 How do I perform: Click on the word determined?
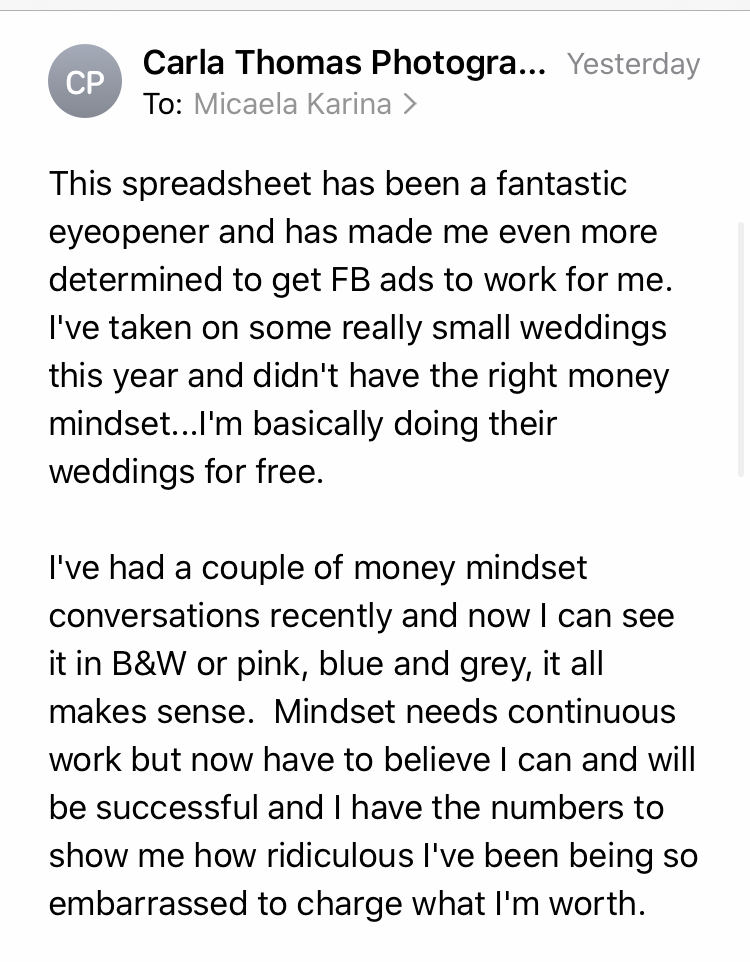pos(135,280)
